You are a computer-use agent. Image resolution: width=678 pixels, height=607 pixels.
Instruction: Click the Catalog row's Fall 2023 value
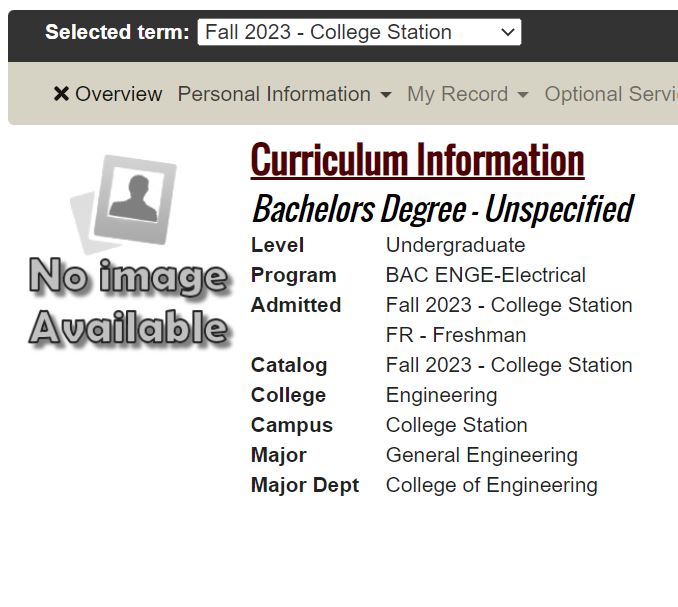coord(508,365)
